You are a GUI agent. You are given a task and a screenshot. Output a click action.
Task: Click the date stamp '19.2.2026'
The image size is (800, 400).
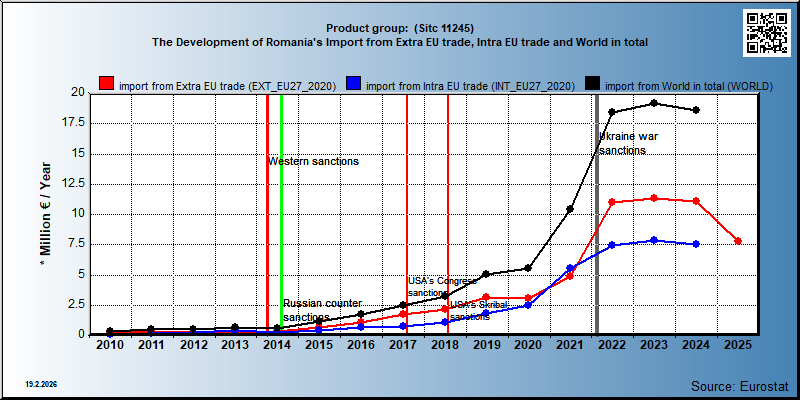(x=41, y=384)
